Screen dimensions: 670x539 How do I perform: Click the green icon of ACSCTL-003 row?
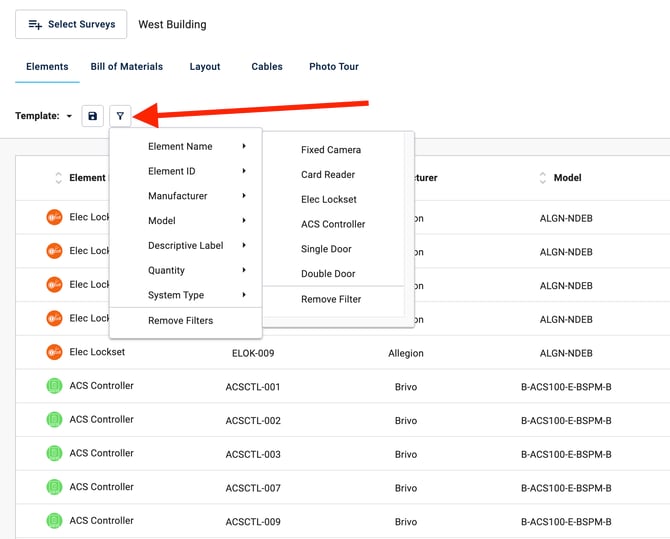click(54, 453)
